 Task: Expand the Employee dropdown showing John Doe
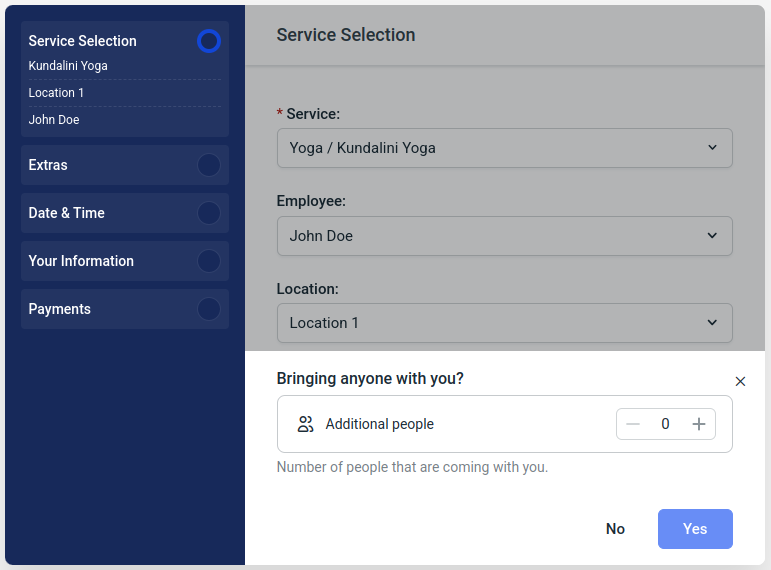(x=504, y=236)
